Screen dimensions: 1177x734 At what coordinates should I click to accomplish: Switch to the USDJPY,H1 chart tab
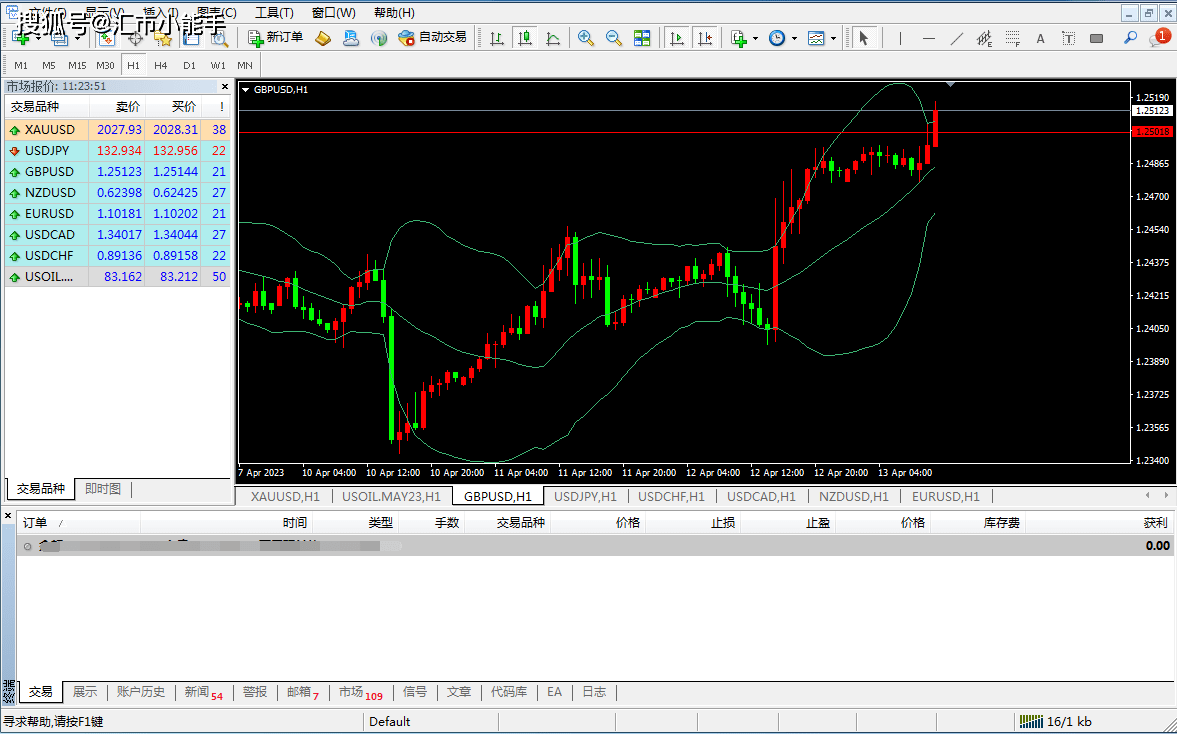pyautogui.click(x=585, y=496)
